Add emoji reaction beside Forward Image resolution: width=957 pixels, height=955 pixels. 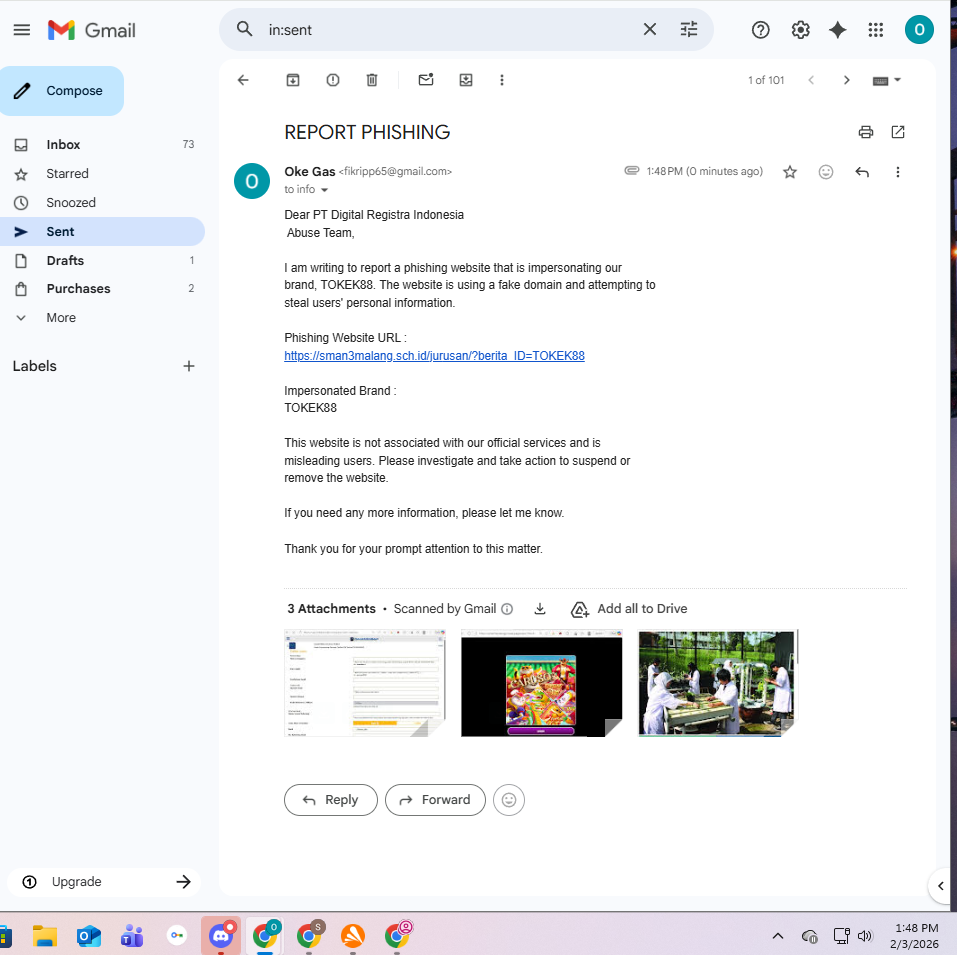(x=509, y=800)
